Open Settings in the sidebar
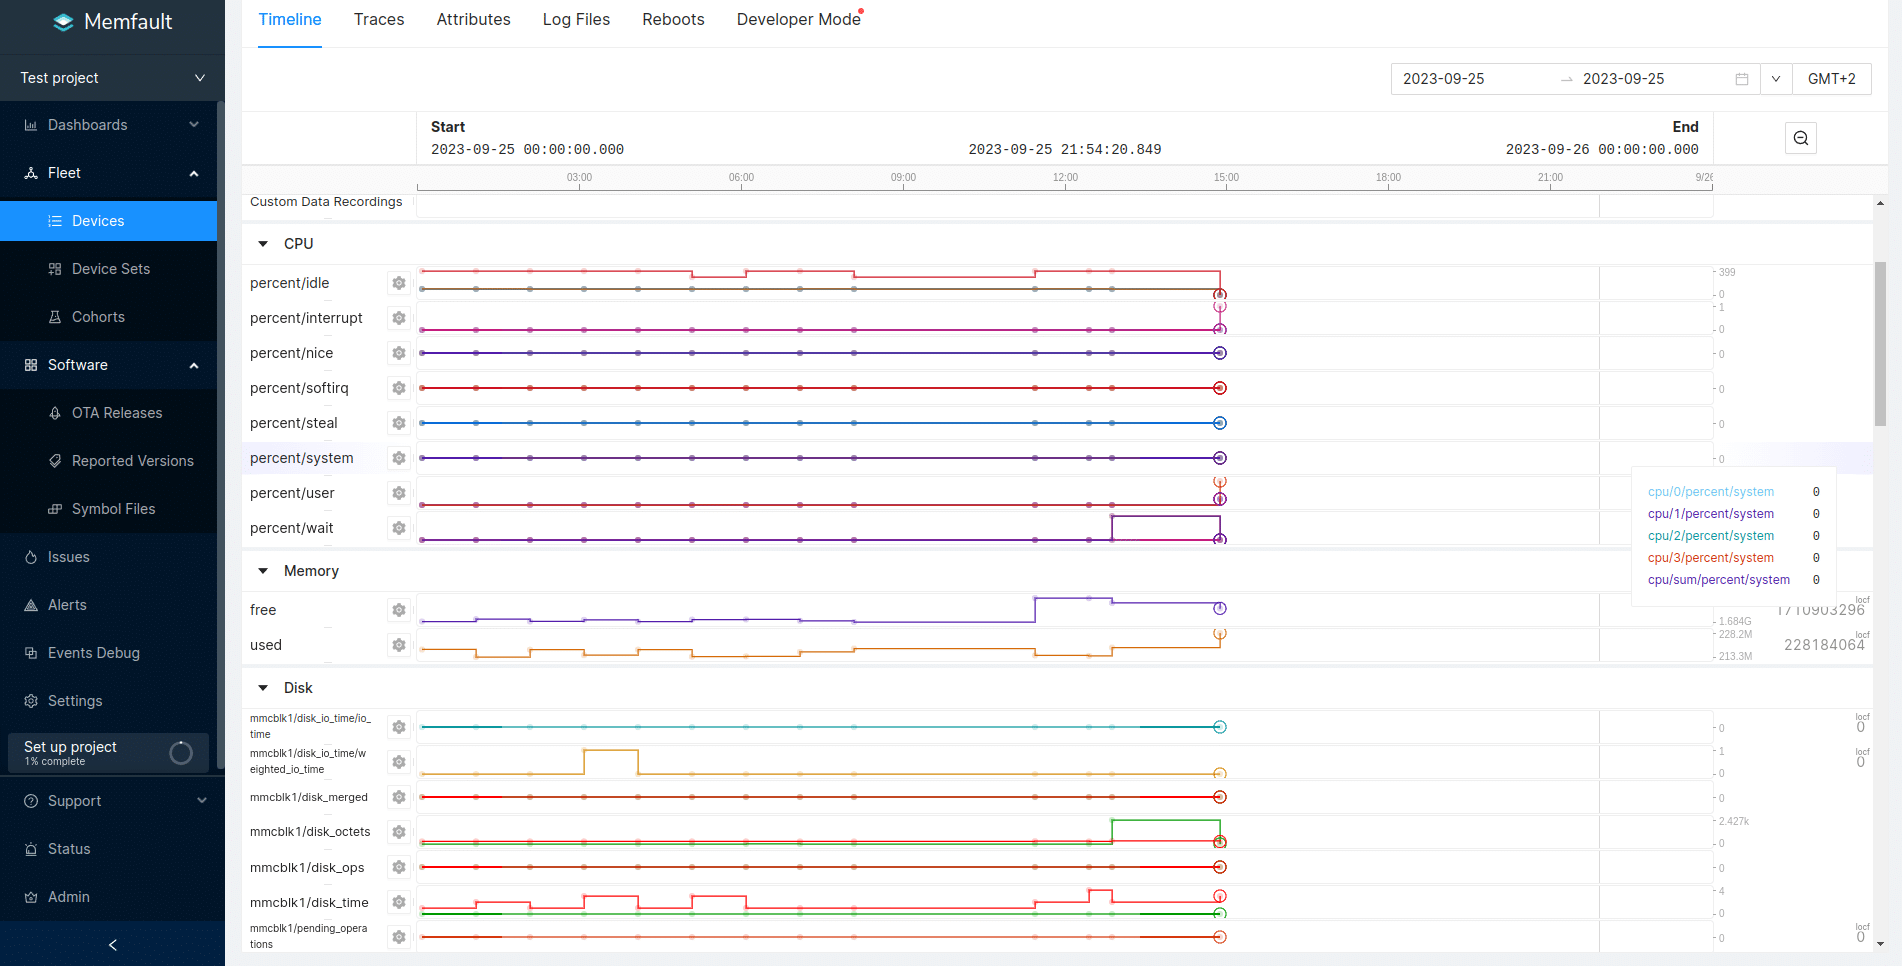Viewport: 1902px width, 966px height. pyautogui.click(x=108, y=701)
